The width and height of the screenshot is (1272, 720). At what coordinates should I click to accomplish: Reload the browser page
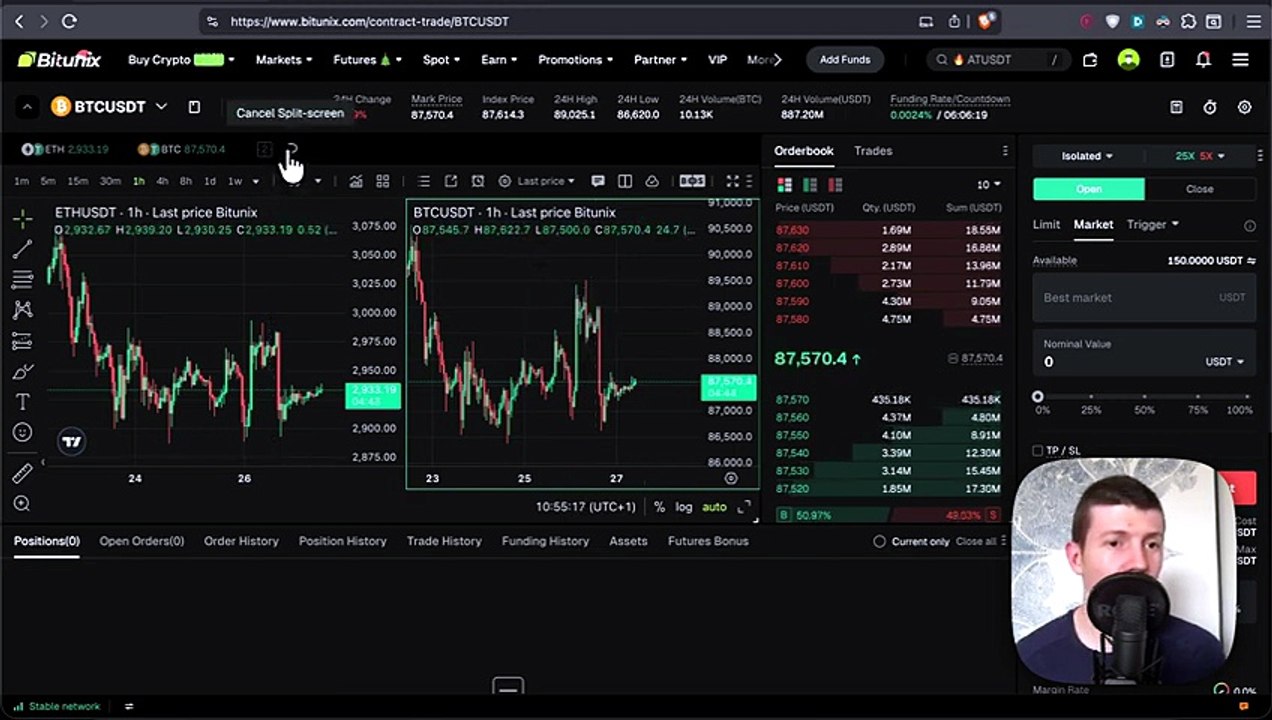tap(69, 21)
